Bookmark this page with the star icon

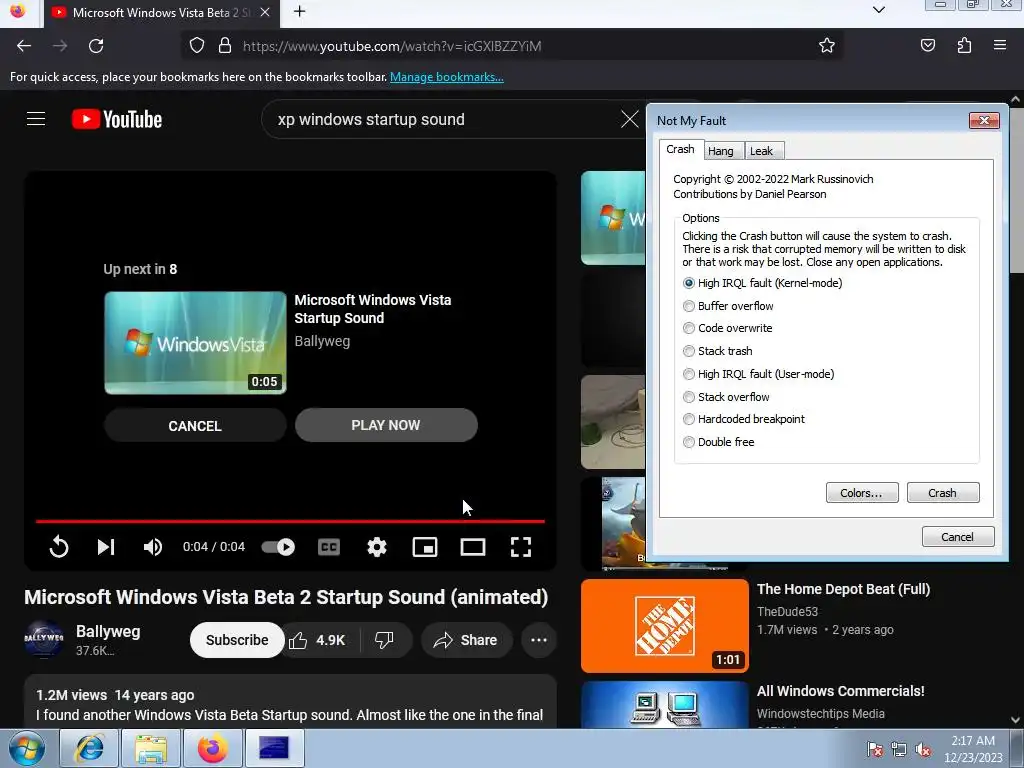(x=827, y=46)
